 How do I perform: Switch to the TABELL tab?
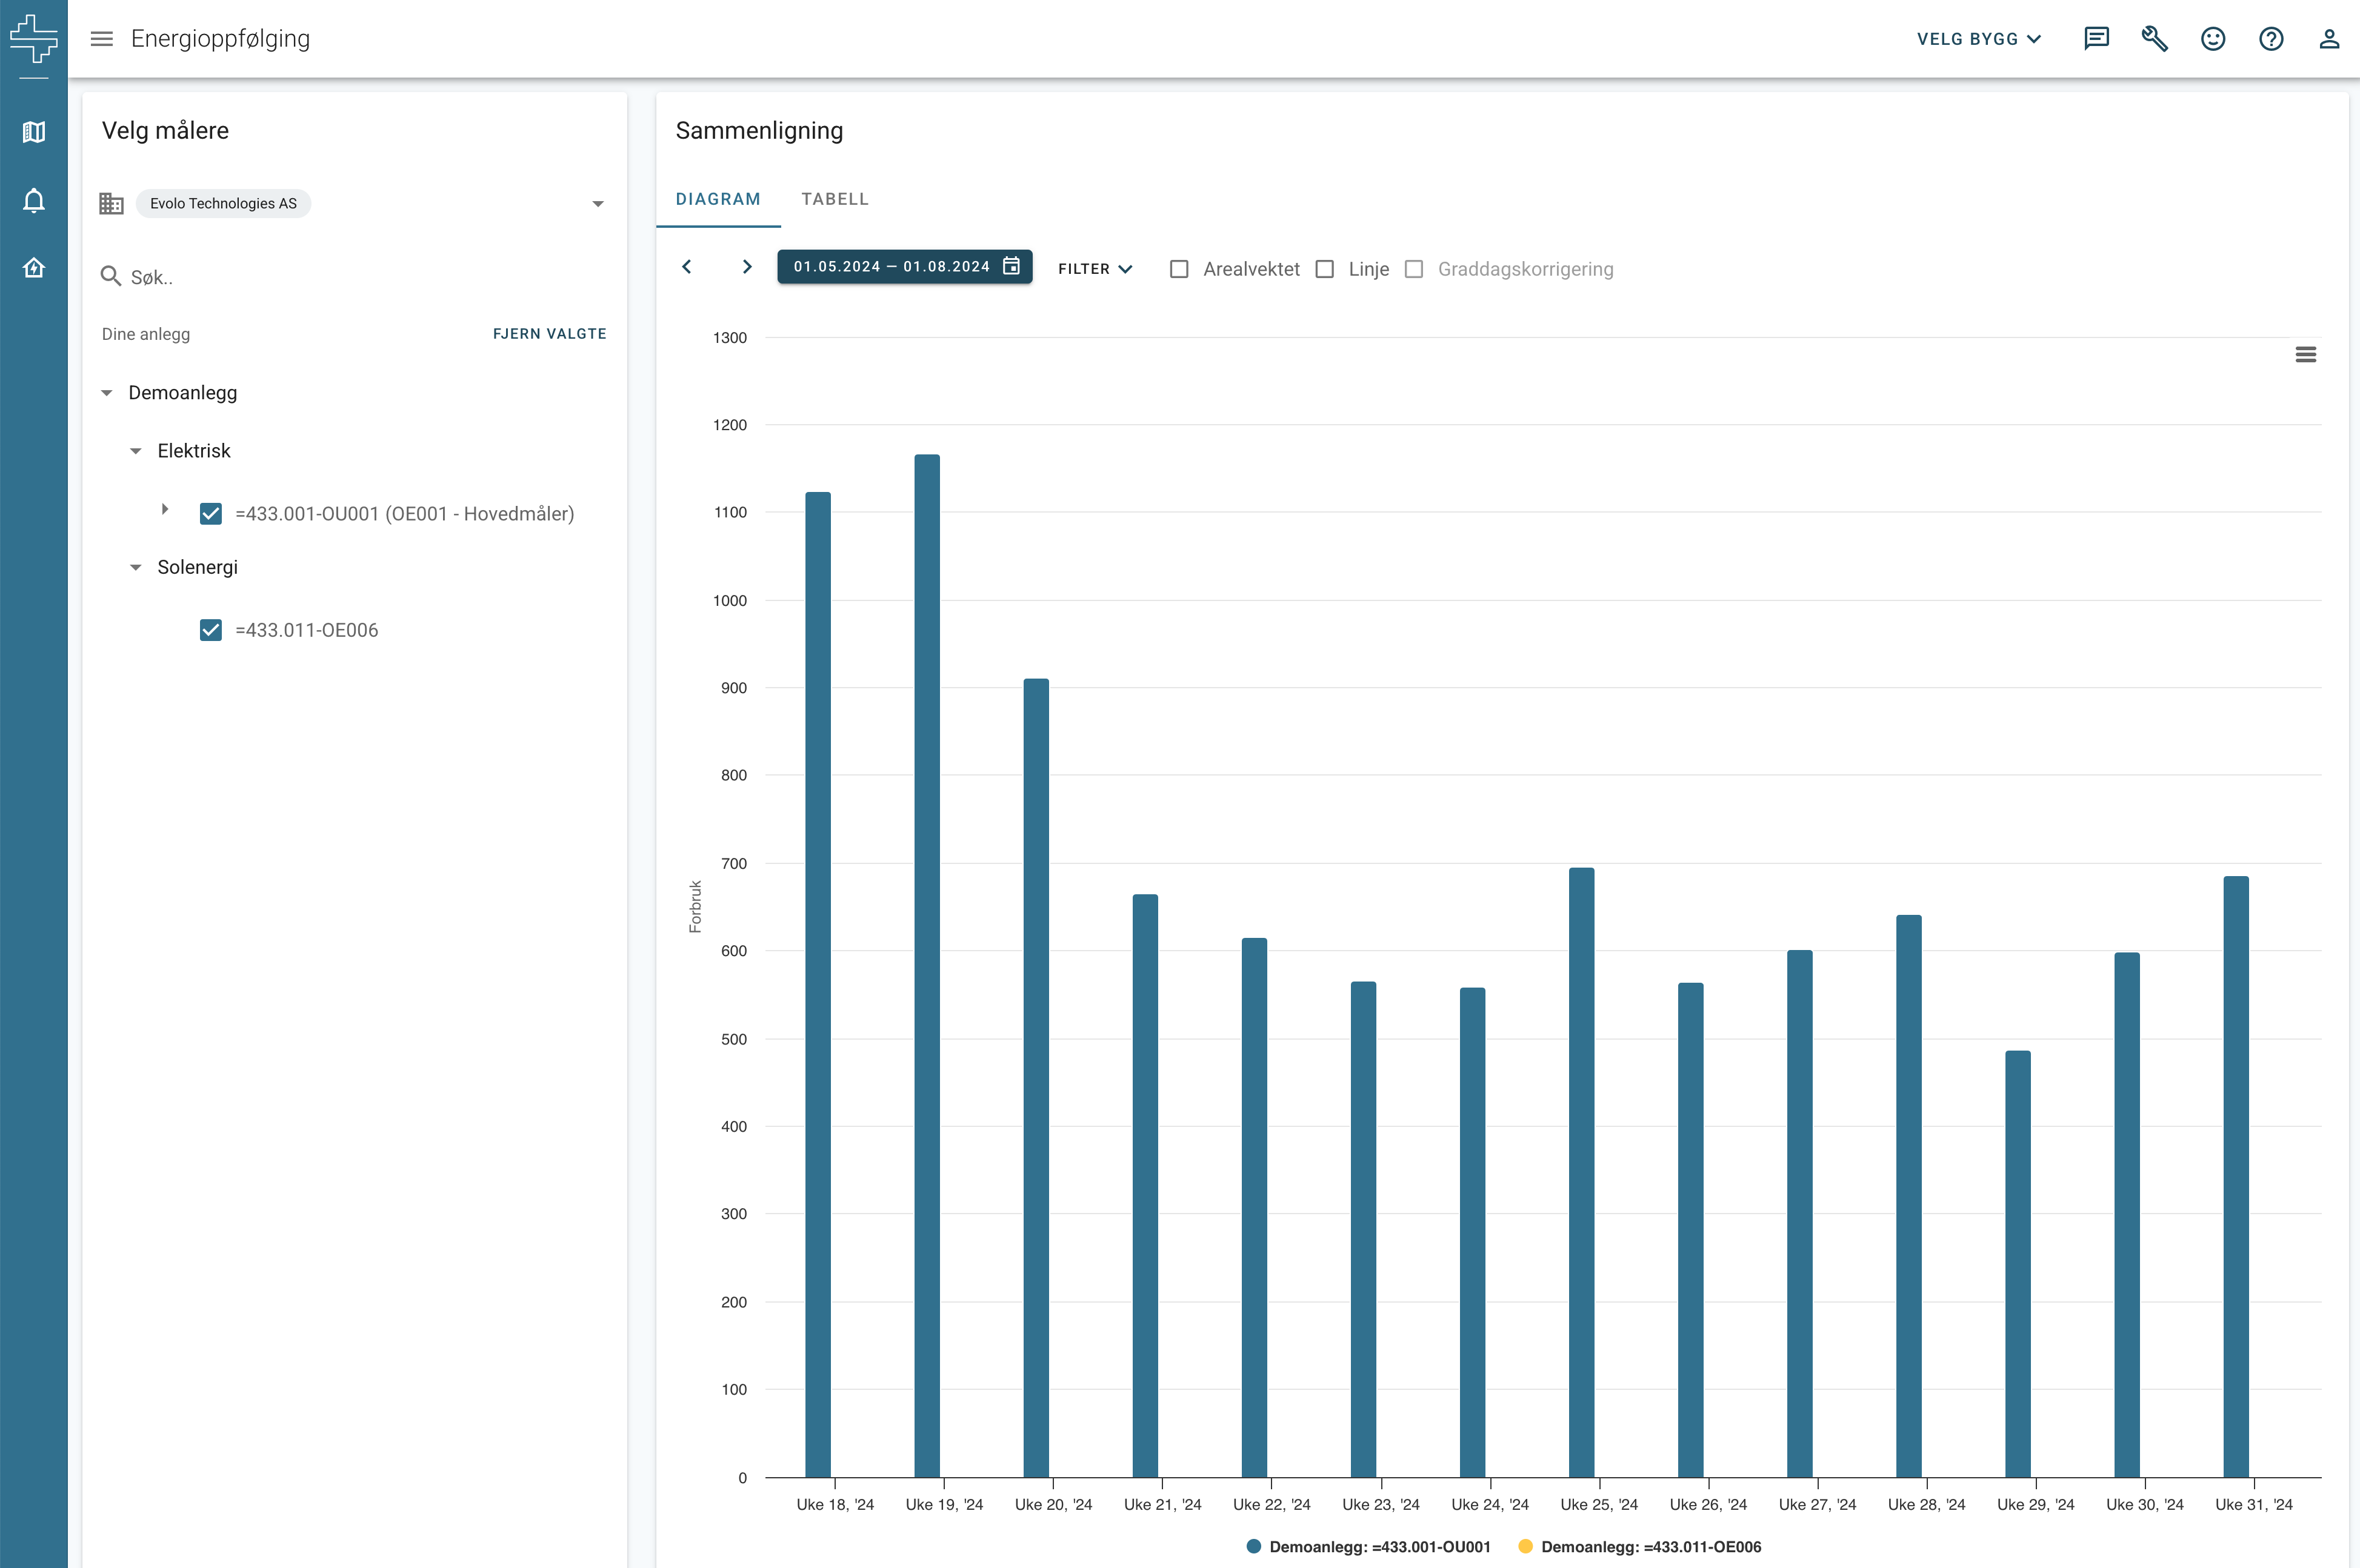pos(835,199)
